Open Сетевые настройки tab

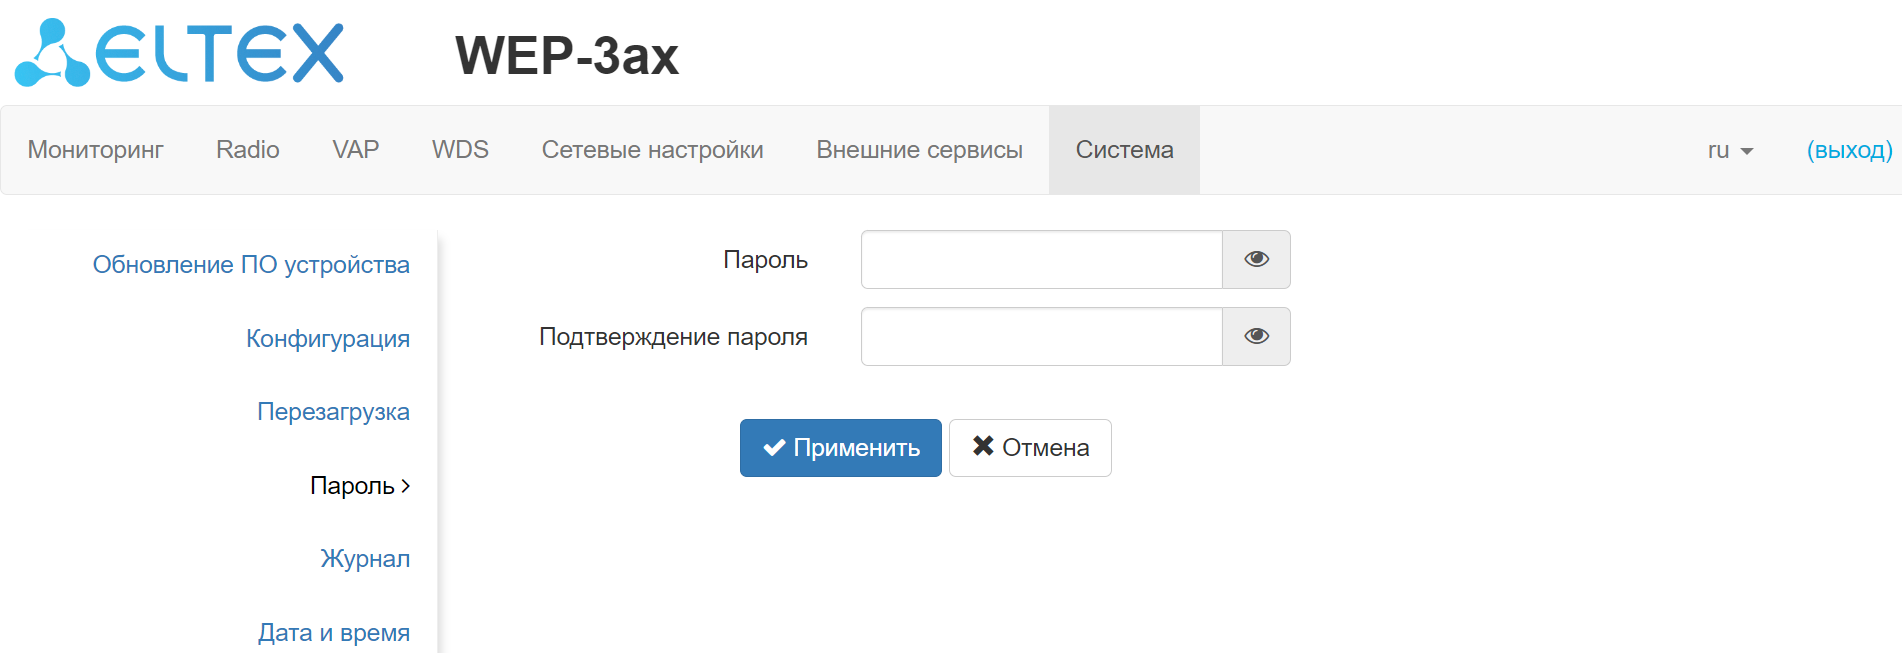click(652, 150)
